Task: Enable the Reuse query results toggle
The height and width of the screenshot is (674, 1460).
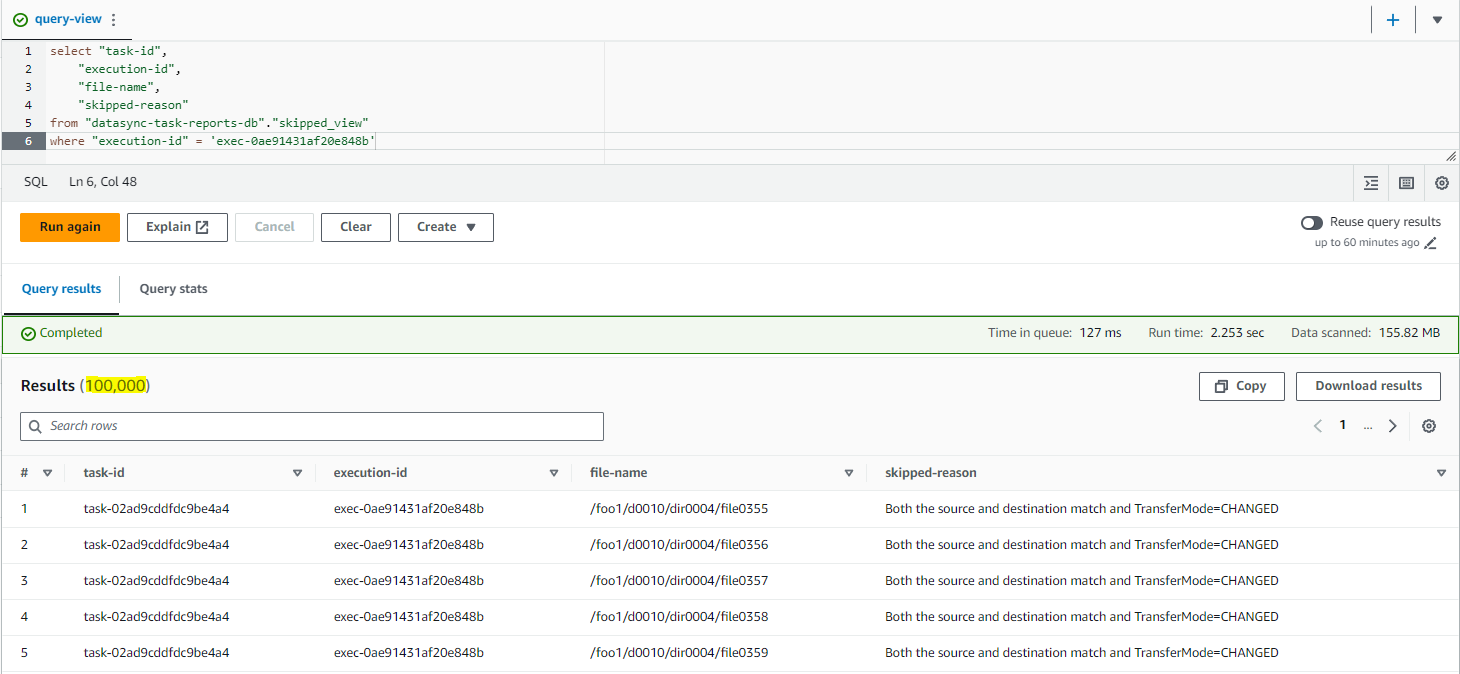Action: 1311,222
